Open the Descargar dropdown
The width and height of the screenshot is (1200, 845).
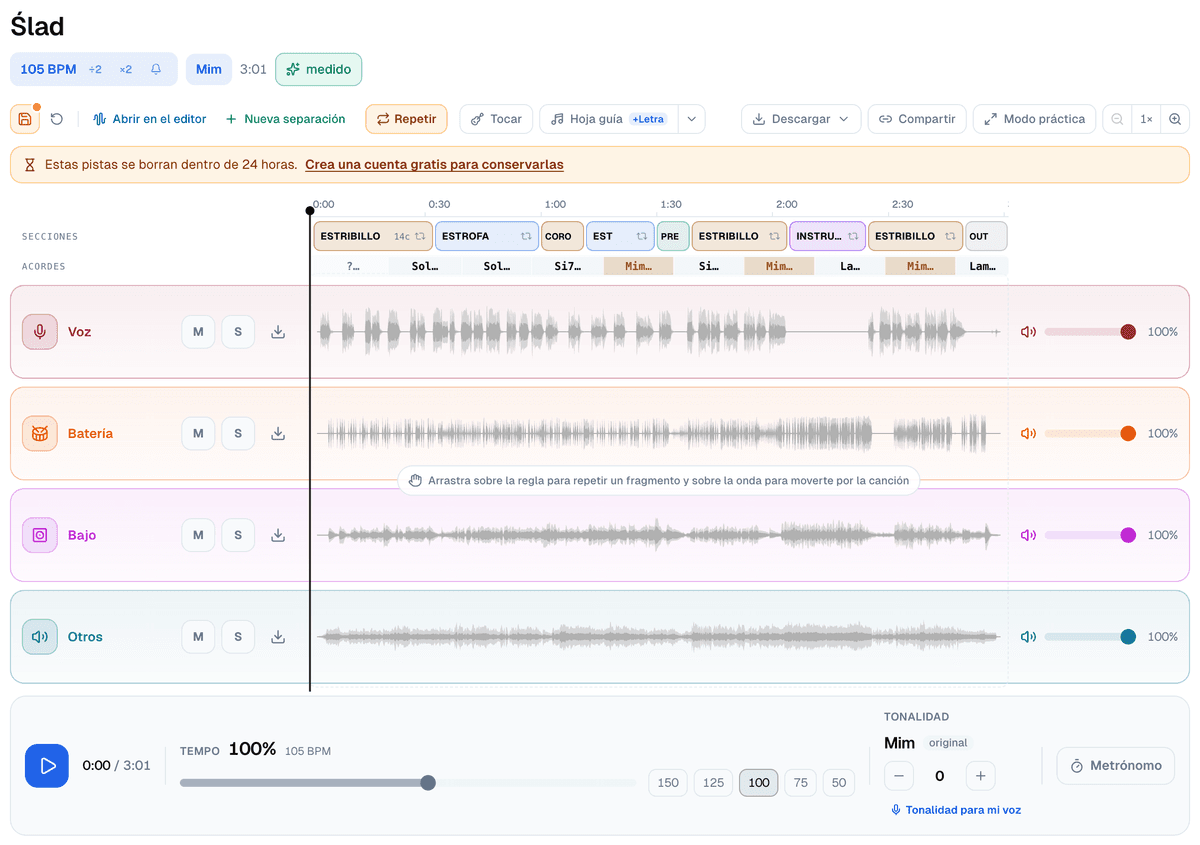coord(801,119)
